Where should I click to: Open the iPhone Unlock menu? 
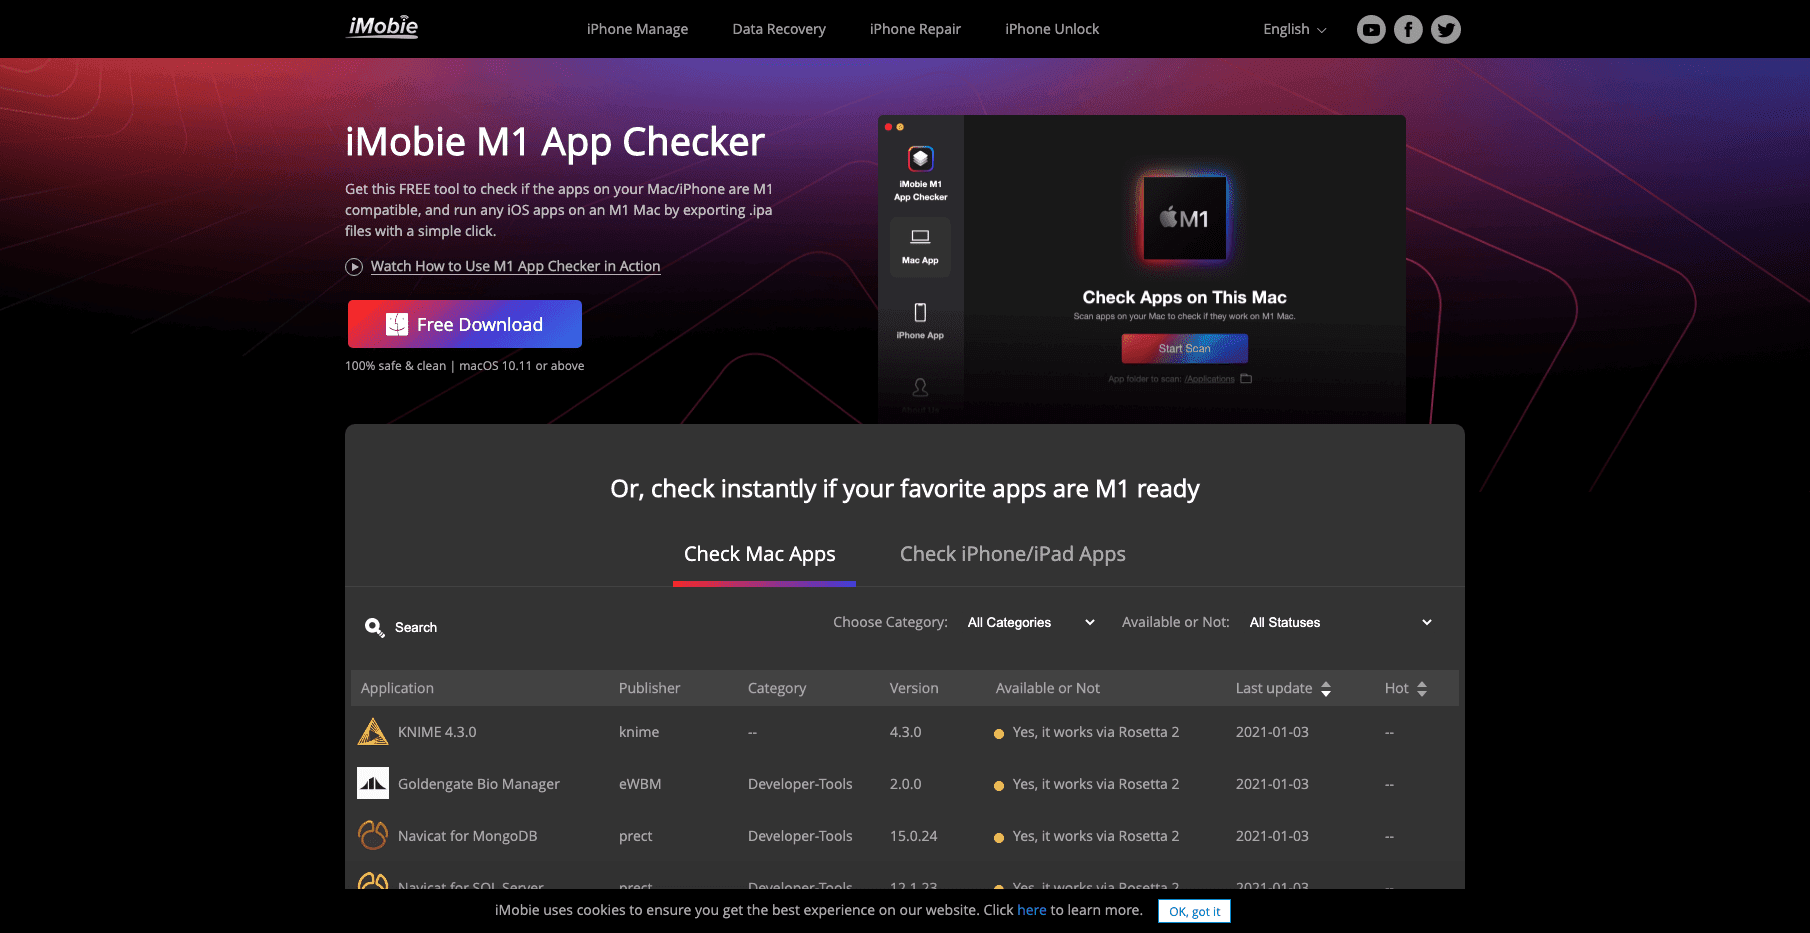coord(1052,29)
